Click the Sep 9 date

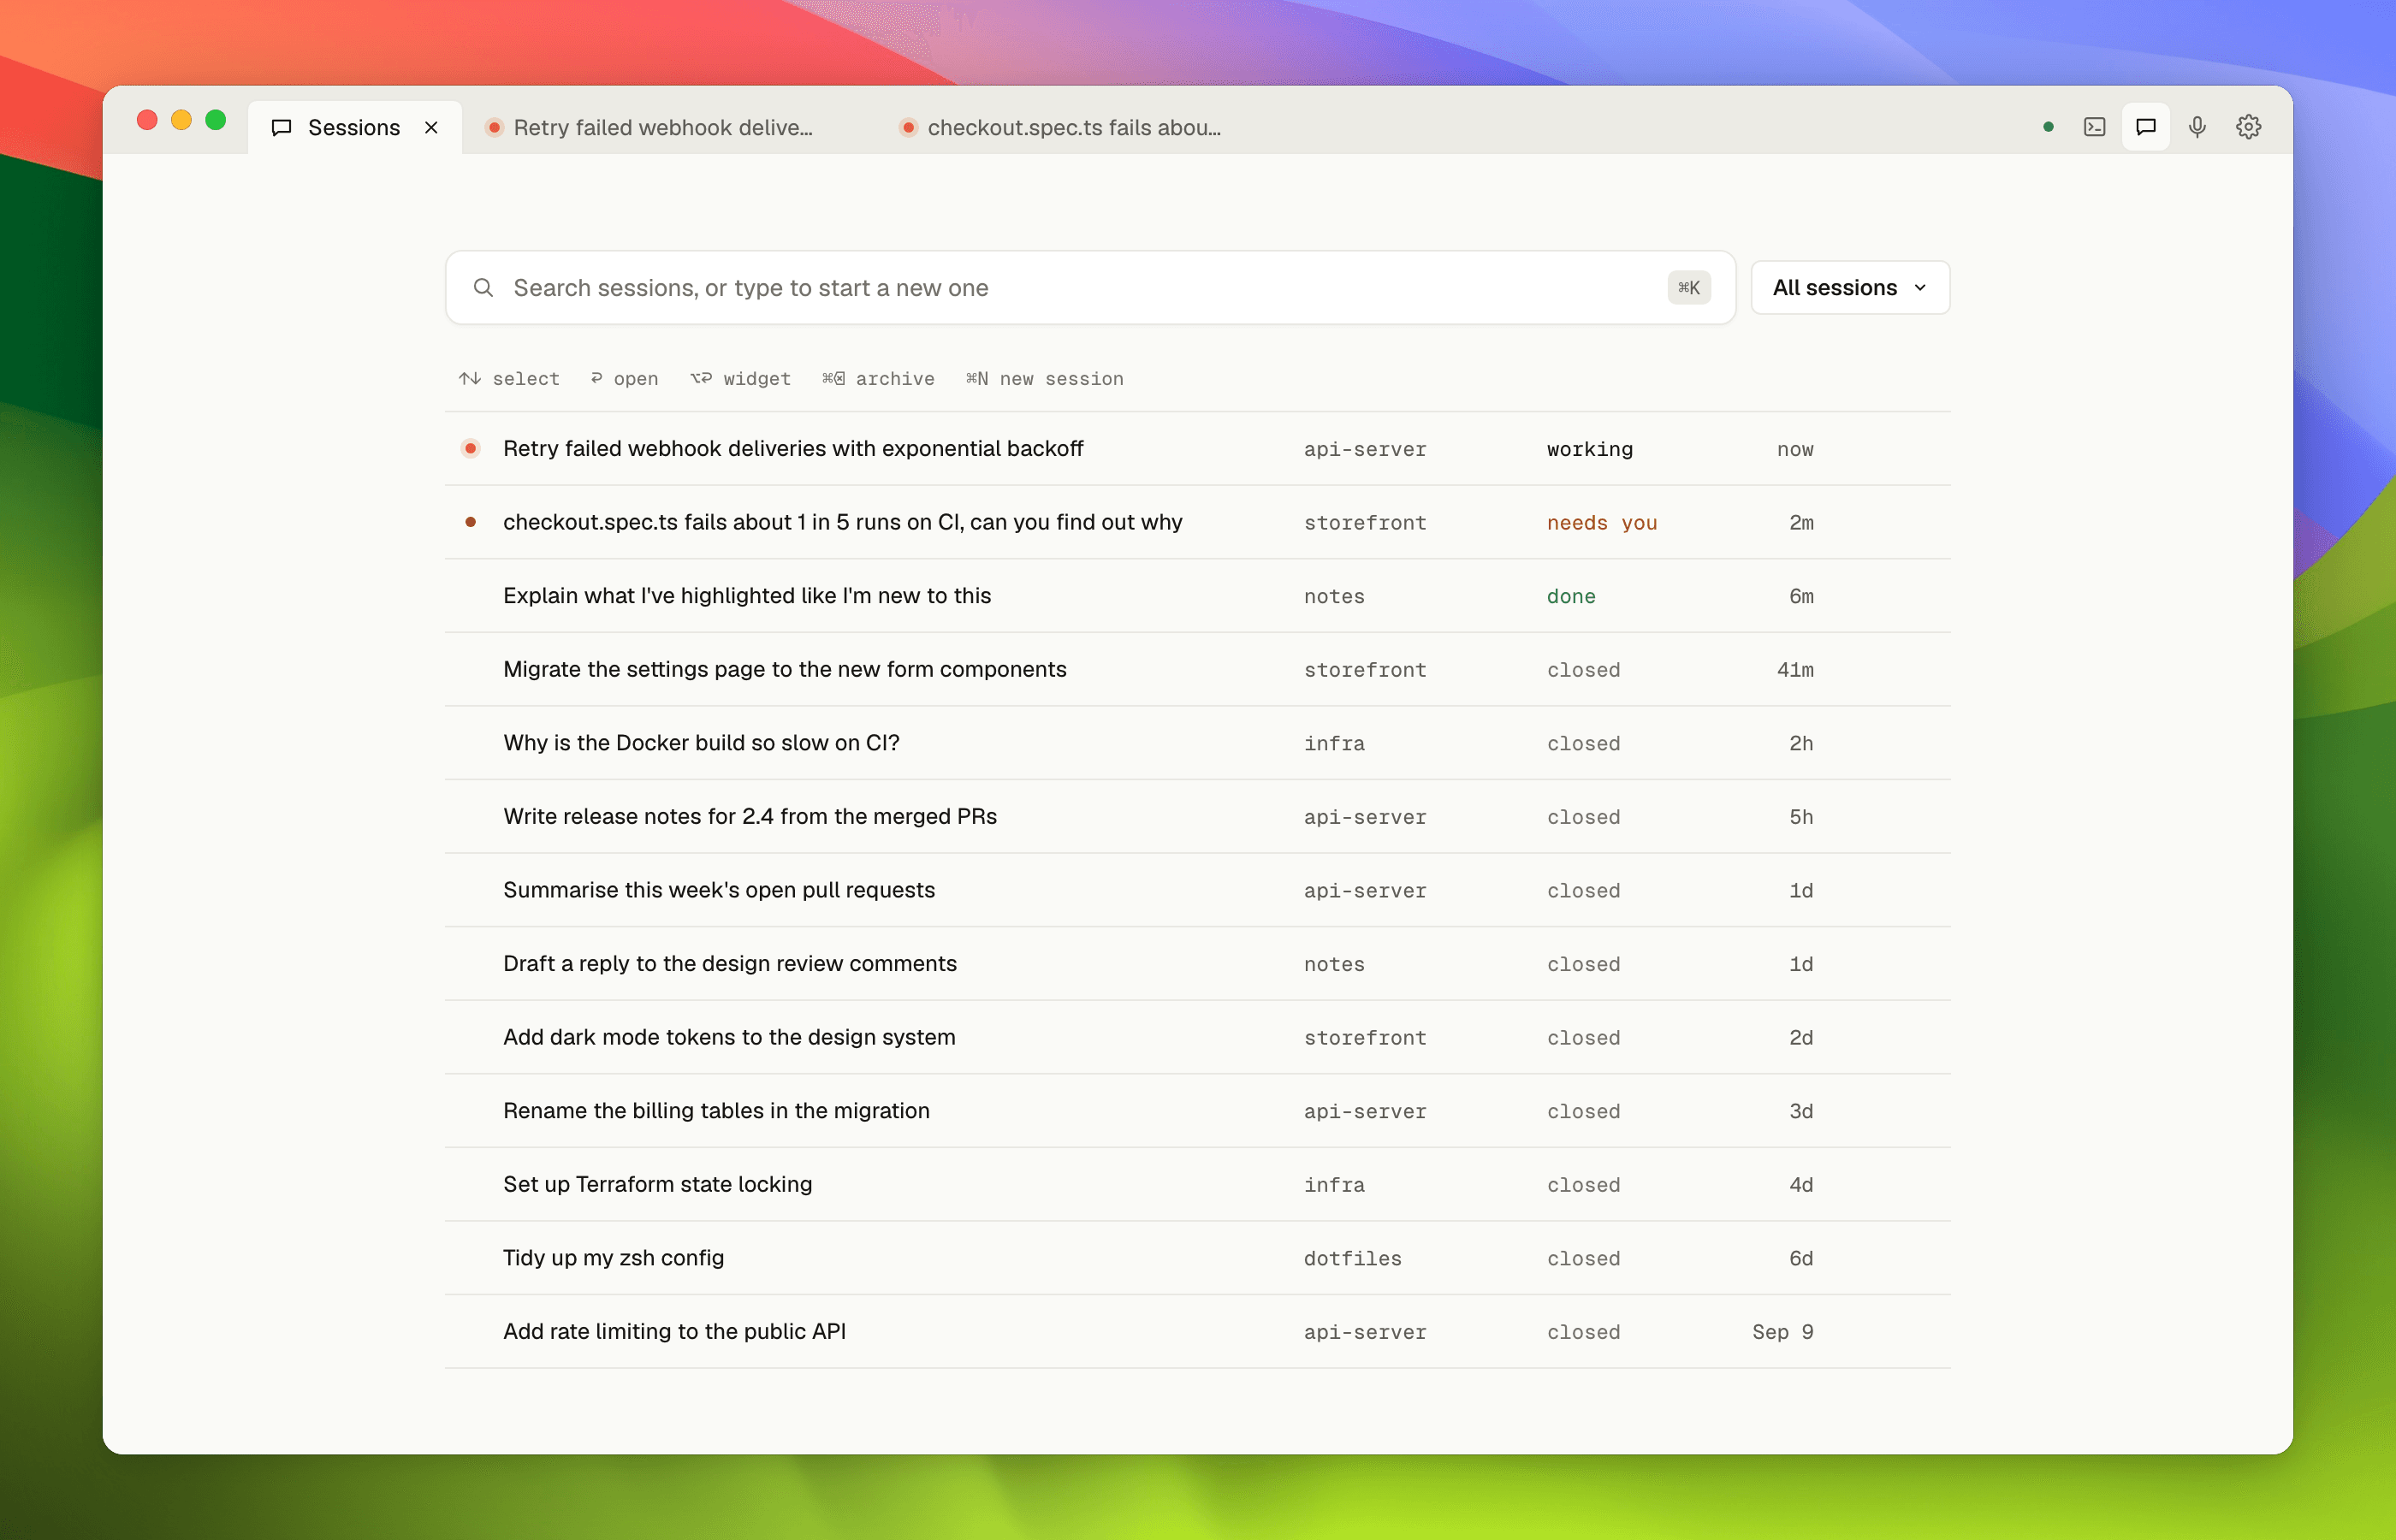1782,1332
